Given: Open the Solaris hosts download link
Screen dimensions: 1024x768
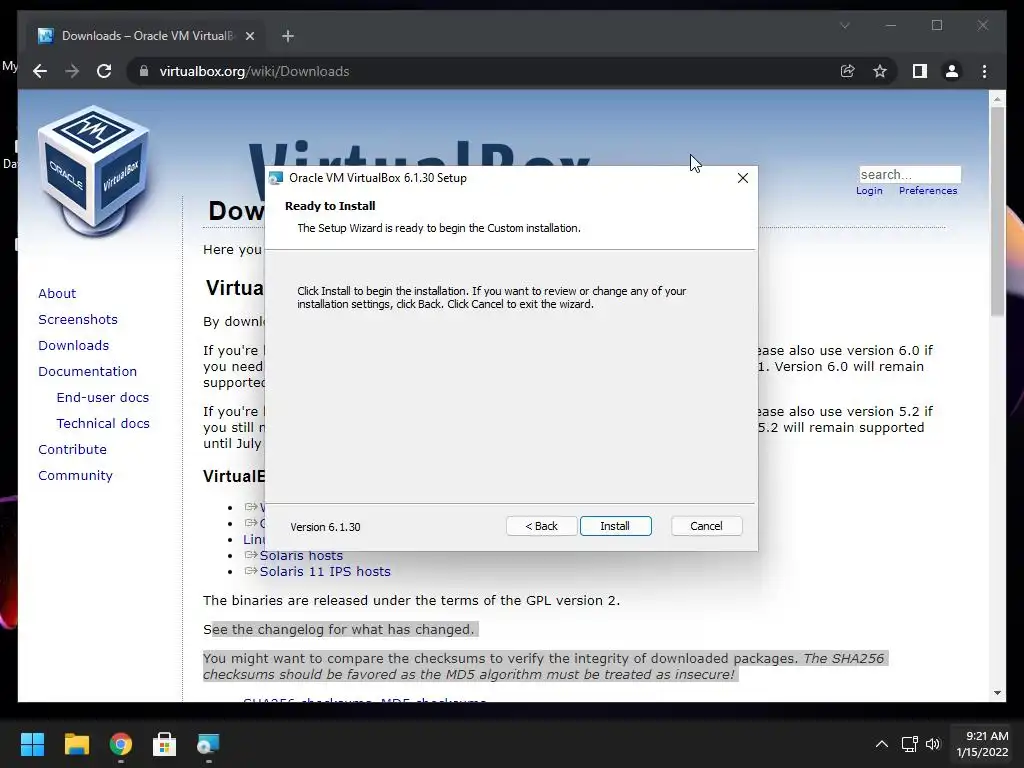Looking at the screenshot, I should point(301,555).
